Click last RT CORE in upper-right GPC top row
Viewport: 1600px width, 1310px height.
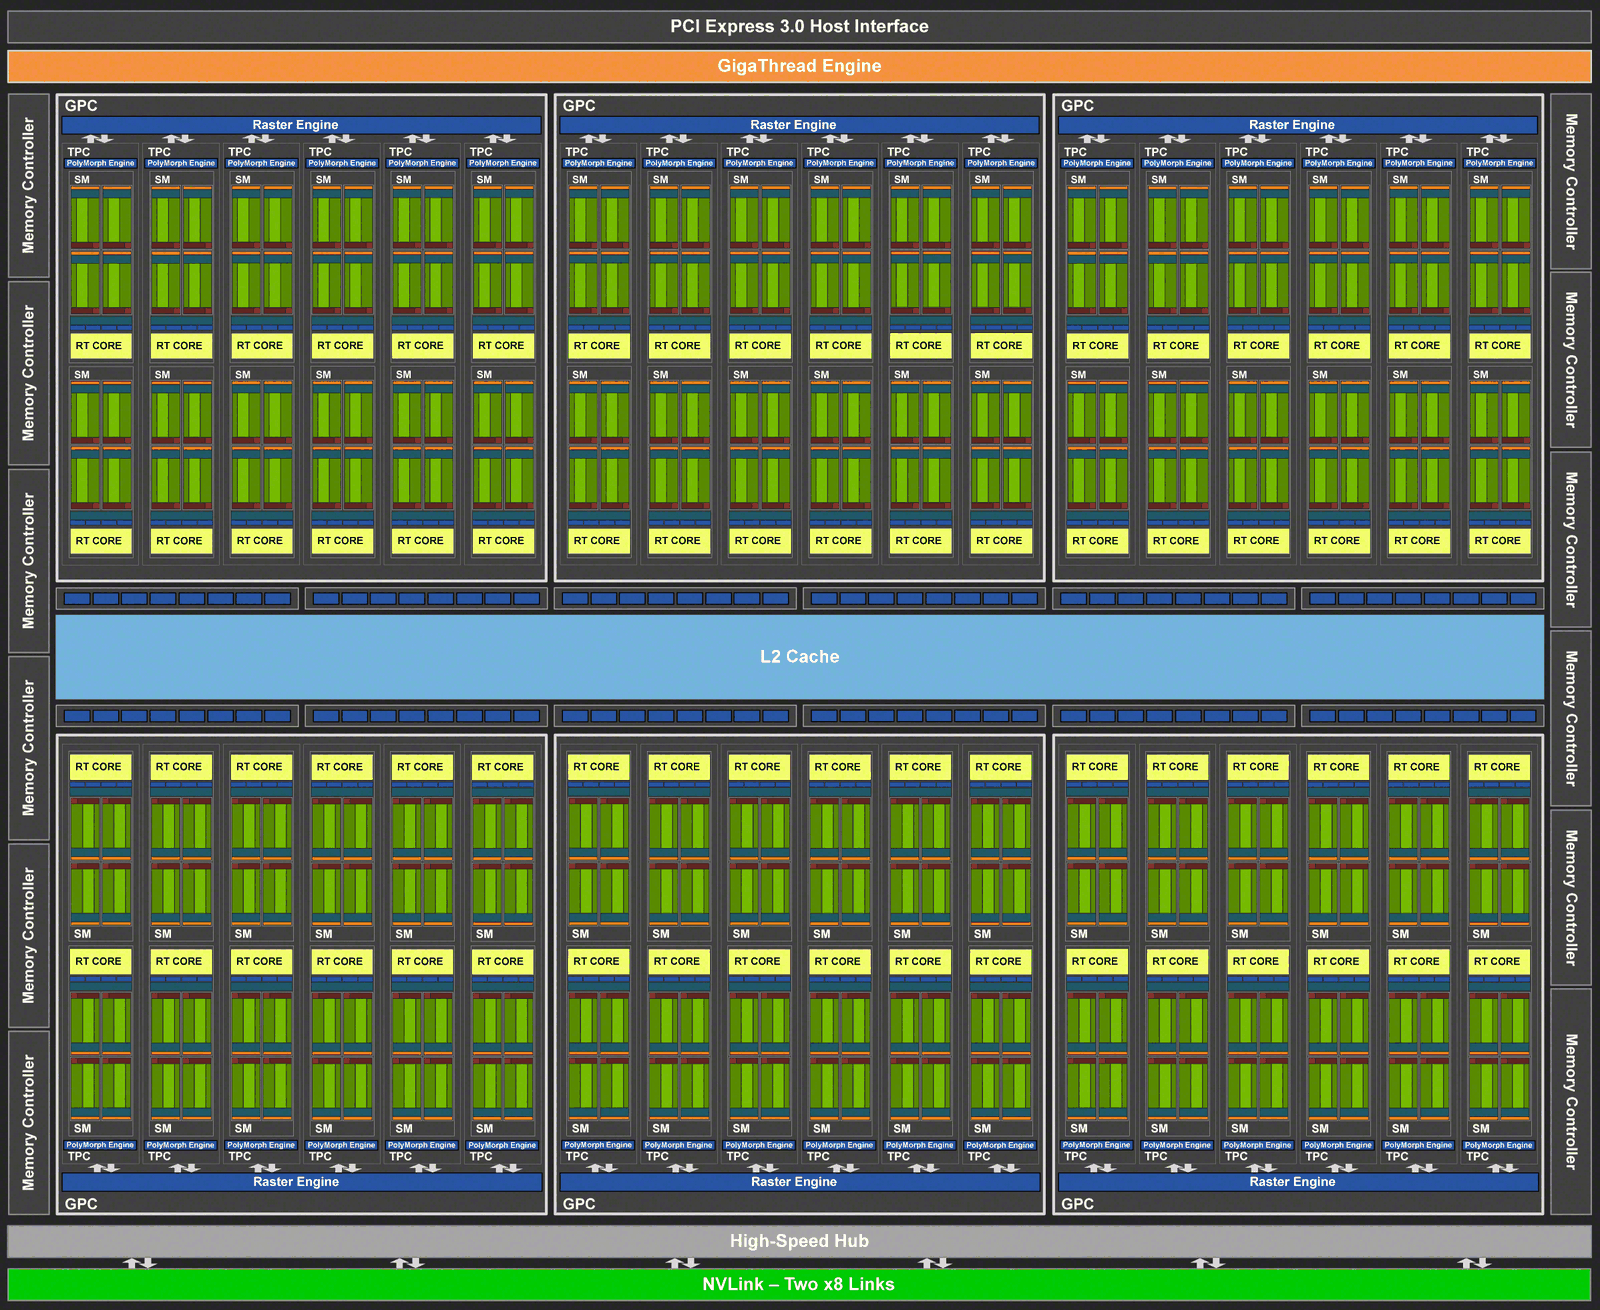click(1497, 346)
